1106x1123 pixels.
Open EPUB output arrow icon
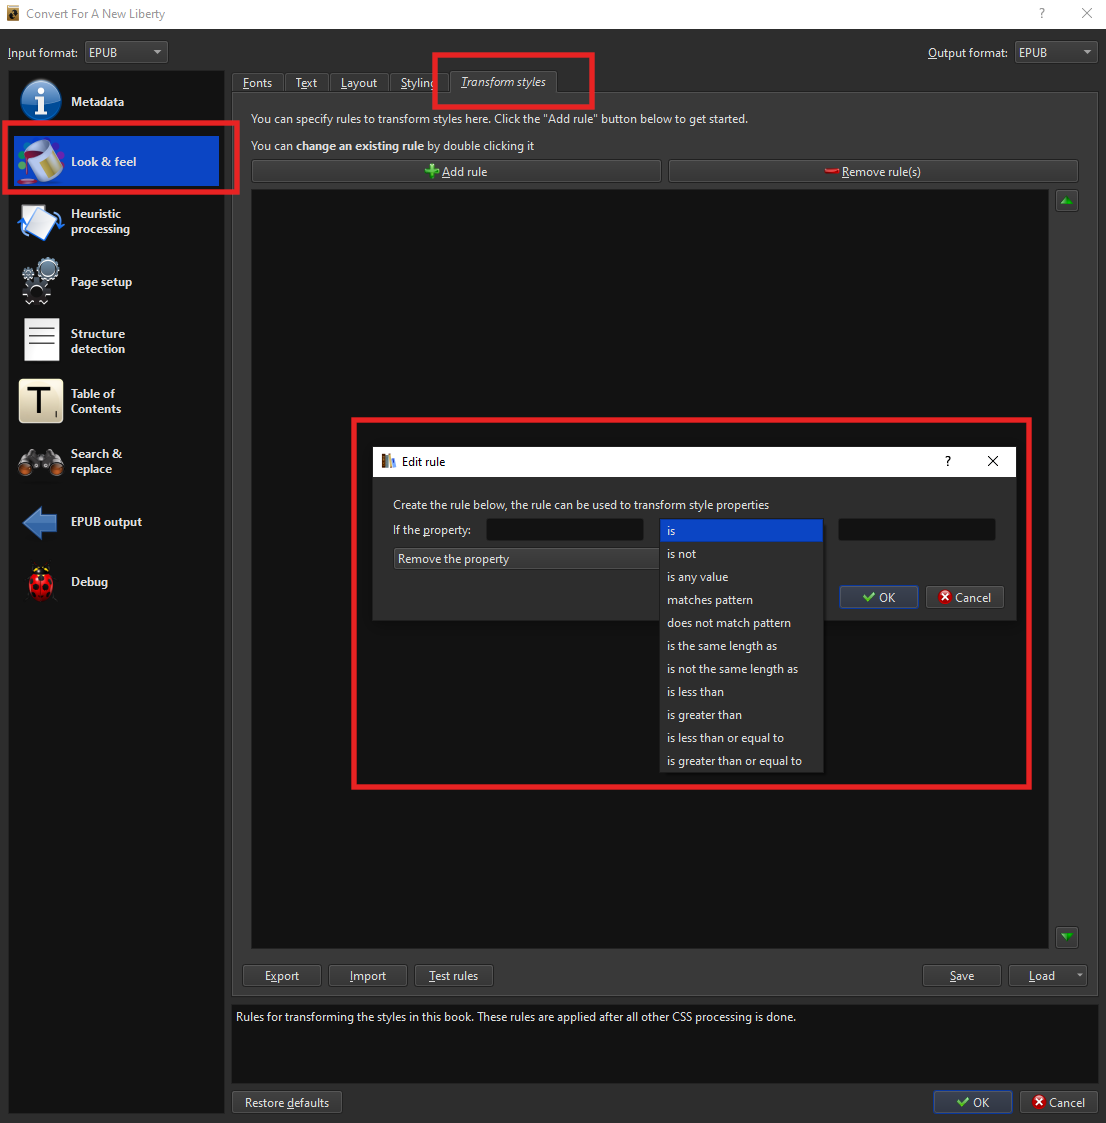40,522
